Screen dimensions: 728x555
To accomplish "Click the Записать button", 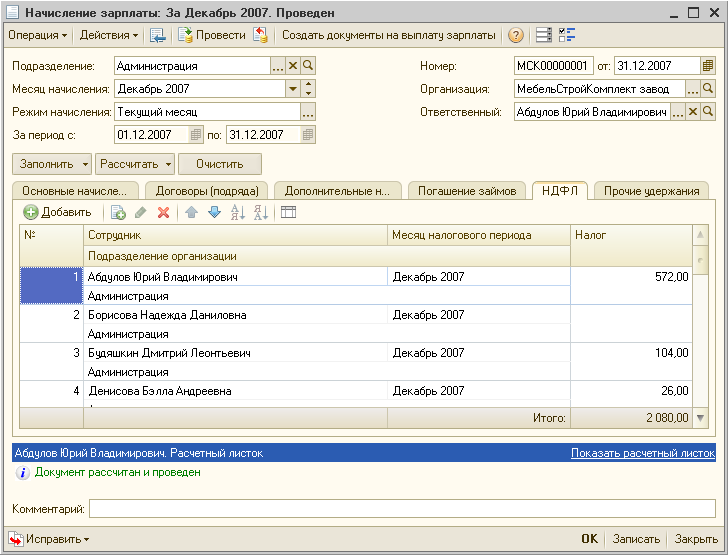I will (636, 539).
